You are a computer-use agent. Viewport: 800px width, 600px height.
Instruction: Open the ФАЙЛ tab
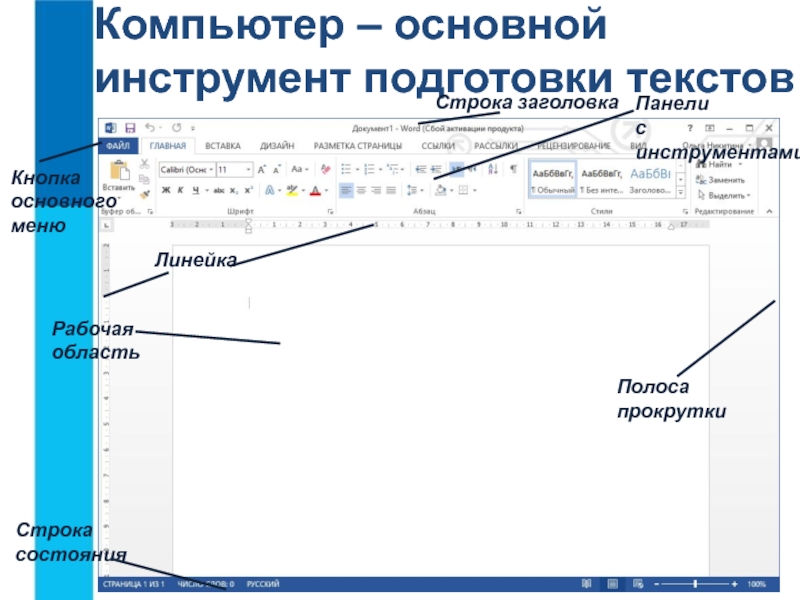[x=118, y=146]
